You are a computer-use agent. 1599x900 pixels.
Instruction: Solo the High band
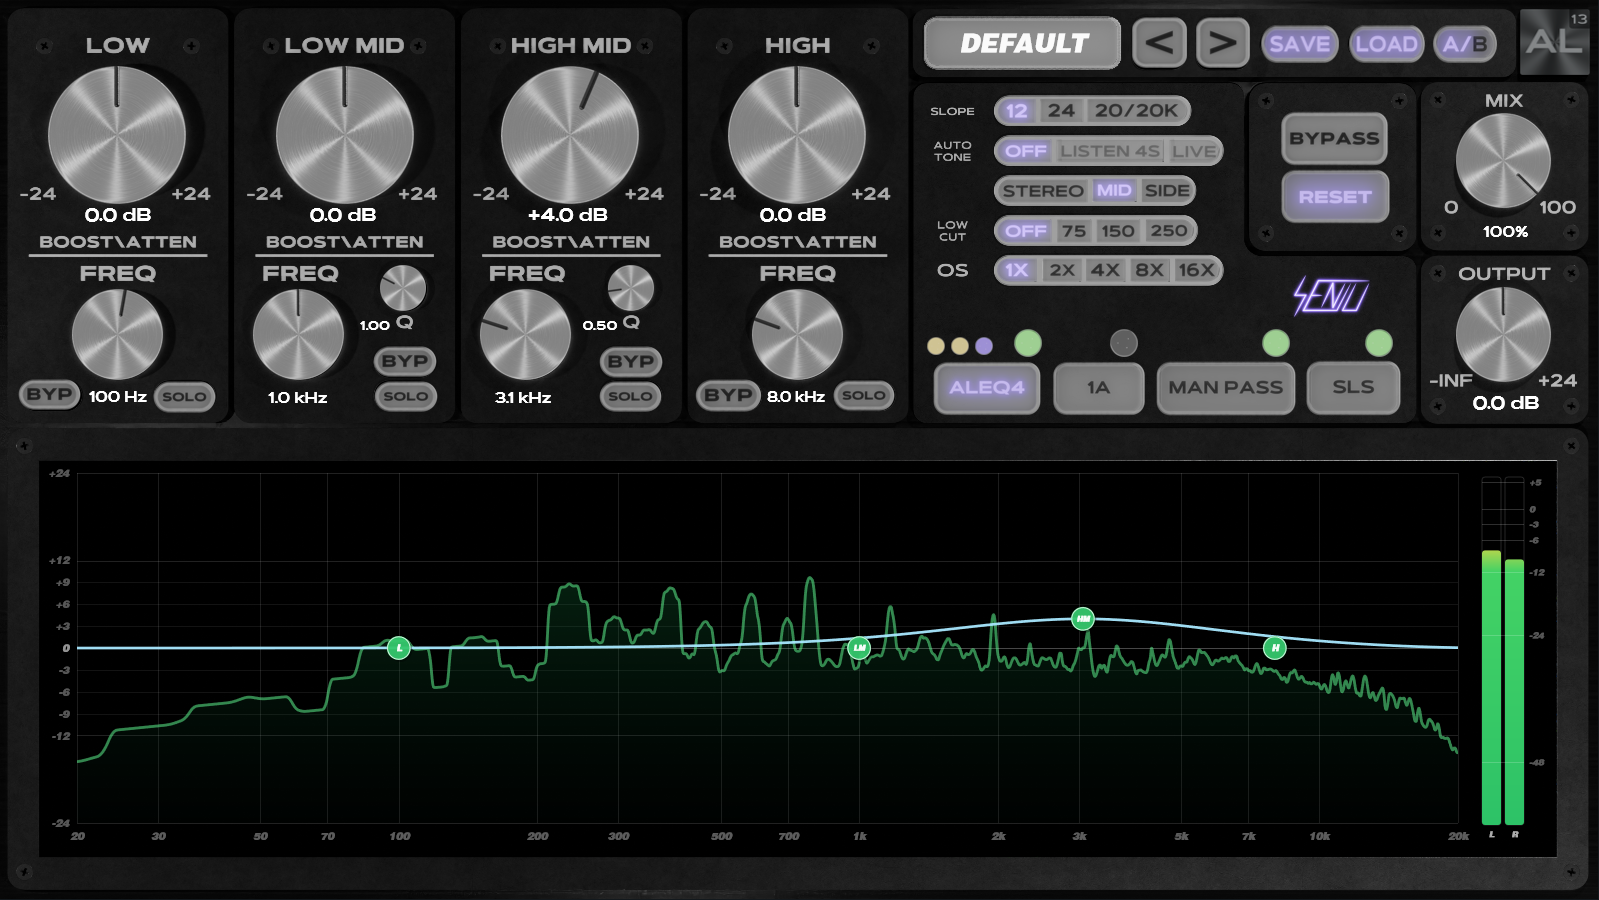point(864,395)
